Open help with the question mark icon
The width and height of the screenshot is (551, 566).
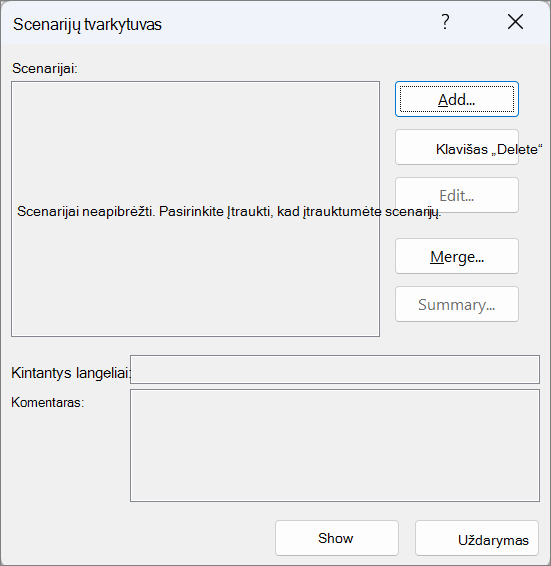(x=446, y=22)
